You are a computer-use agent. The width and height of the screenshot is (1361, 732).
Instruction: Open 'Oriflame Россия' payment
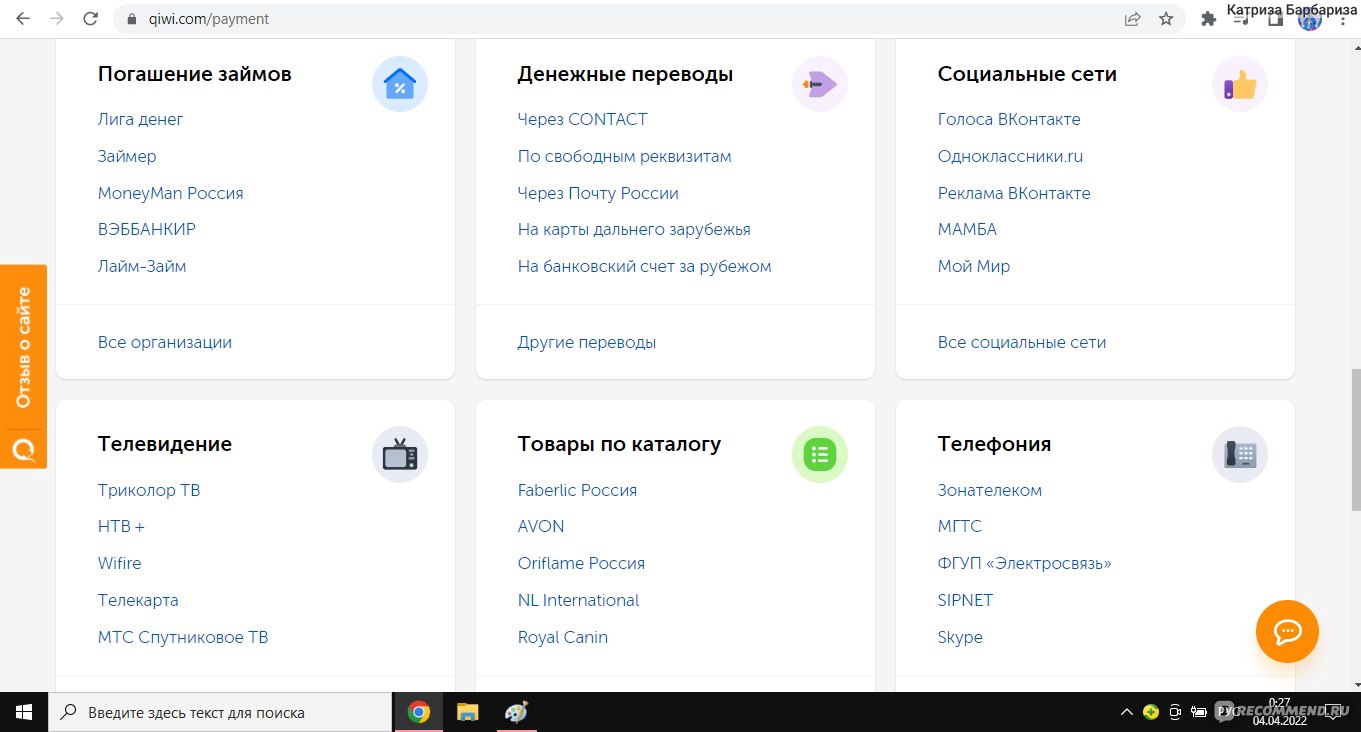(581, 563)
